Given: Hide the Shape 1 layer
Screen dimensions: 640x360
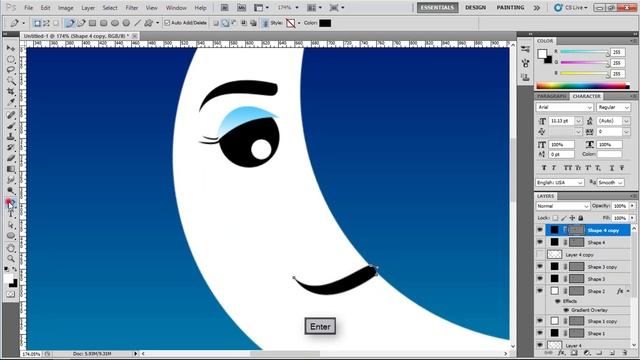Looking at the screenshot, I should 540,333.
